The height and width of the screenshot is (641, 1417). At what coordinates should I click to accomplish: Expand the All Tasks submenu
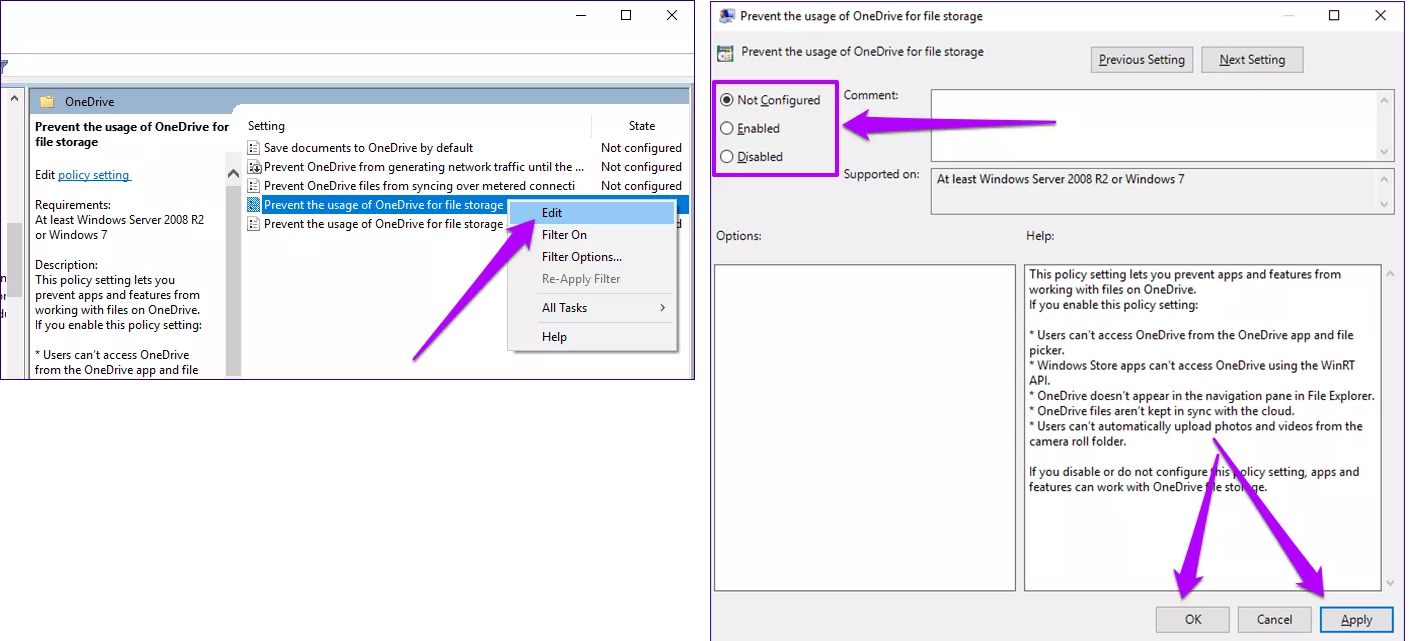(x=592, y=308)
